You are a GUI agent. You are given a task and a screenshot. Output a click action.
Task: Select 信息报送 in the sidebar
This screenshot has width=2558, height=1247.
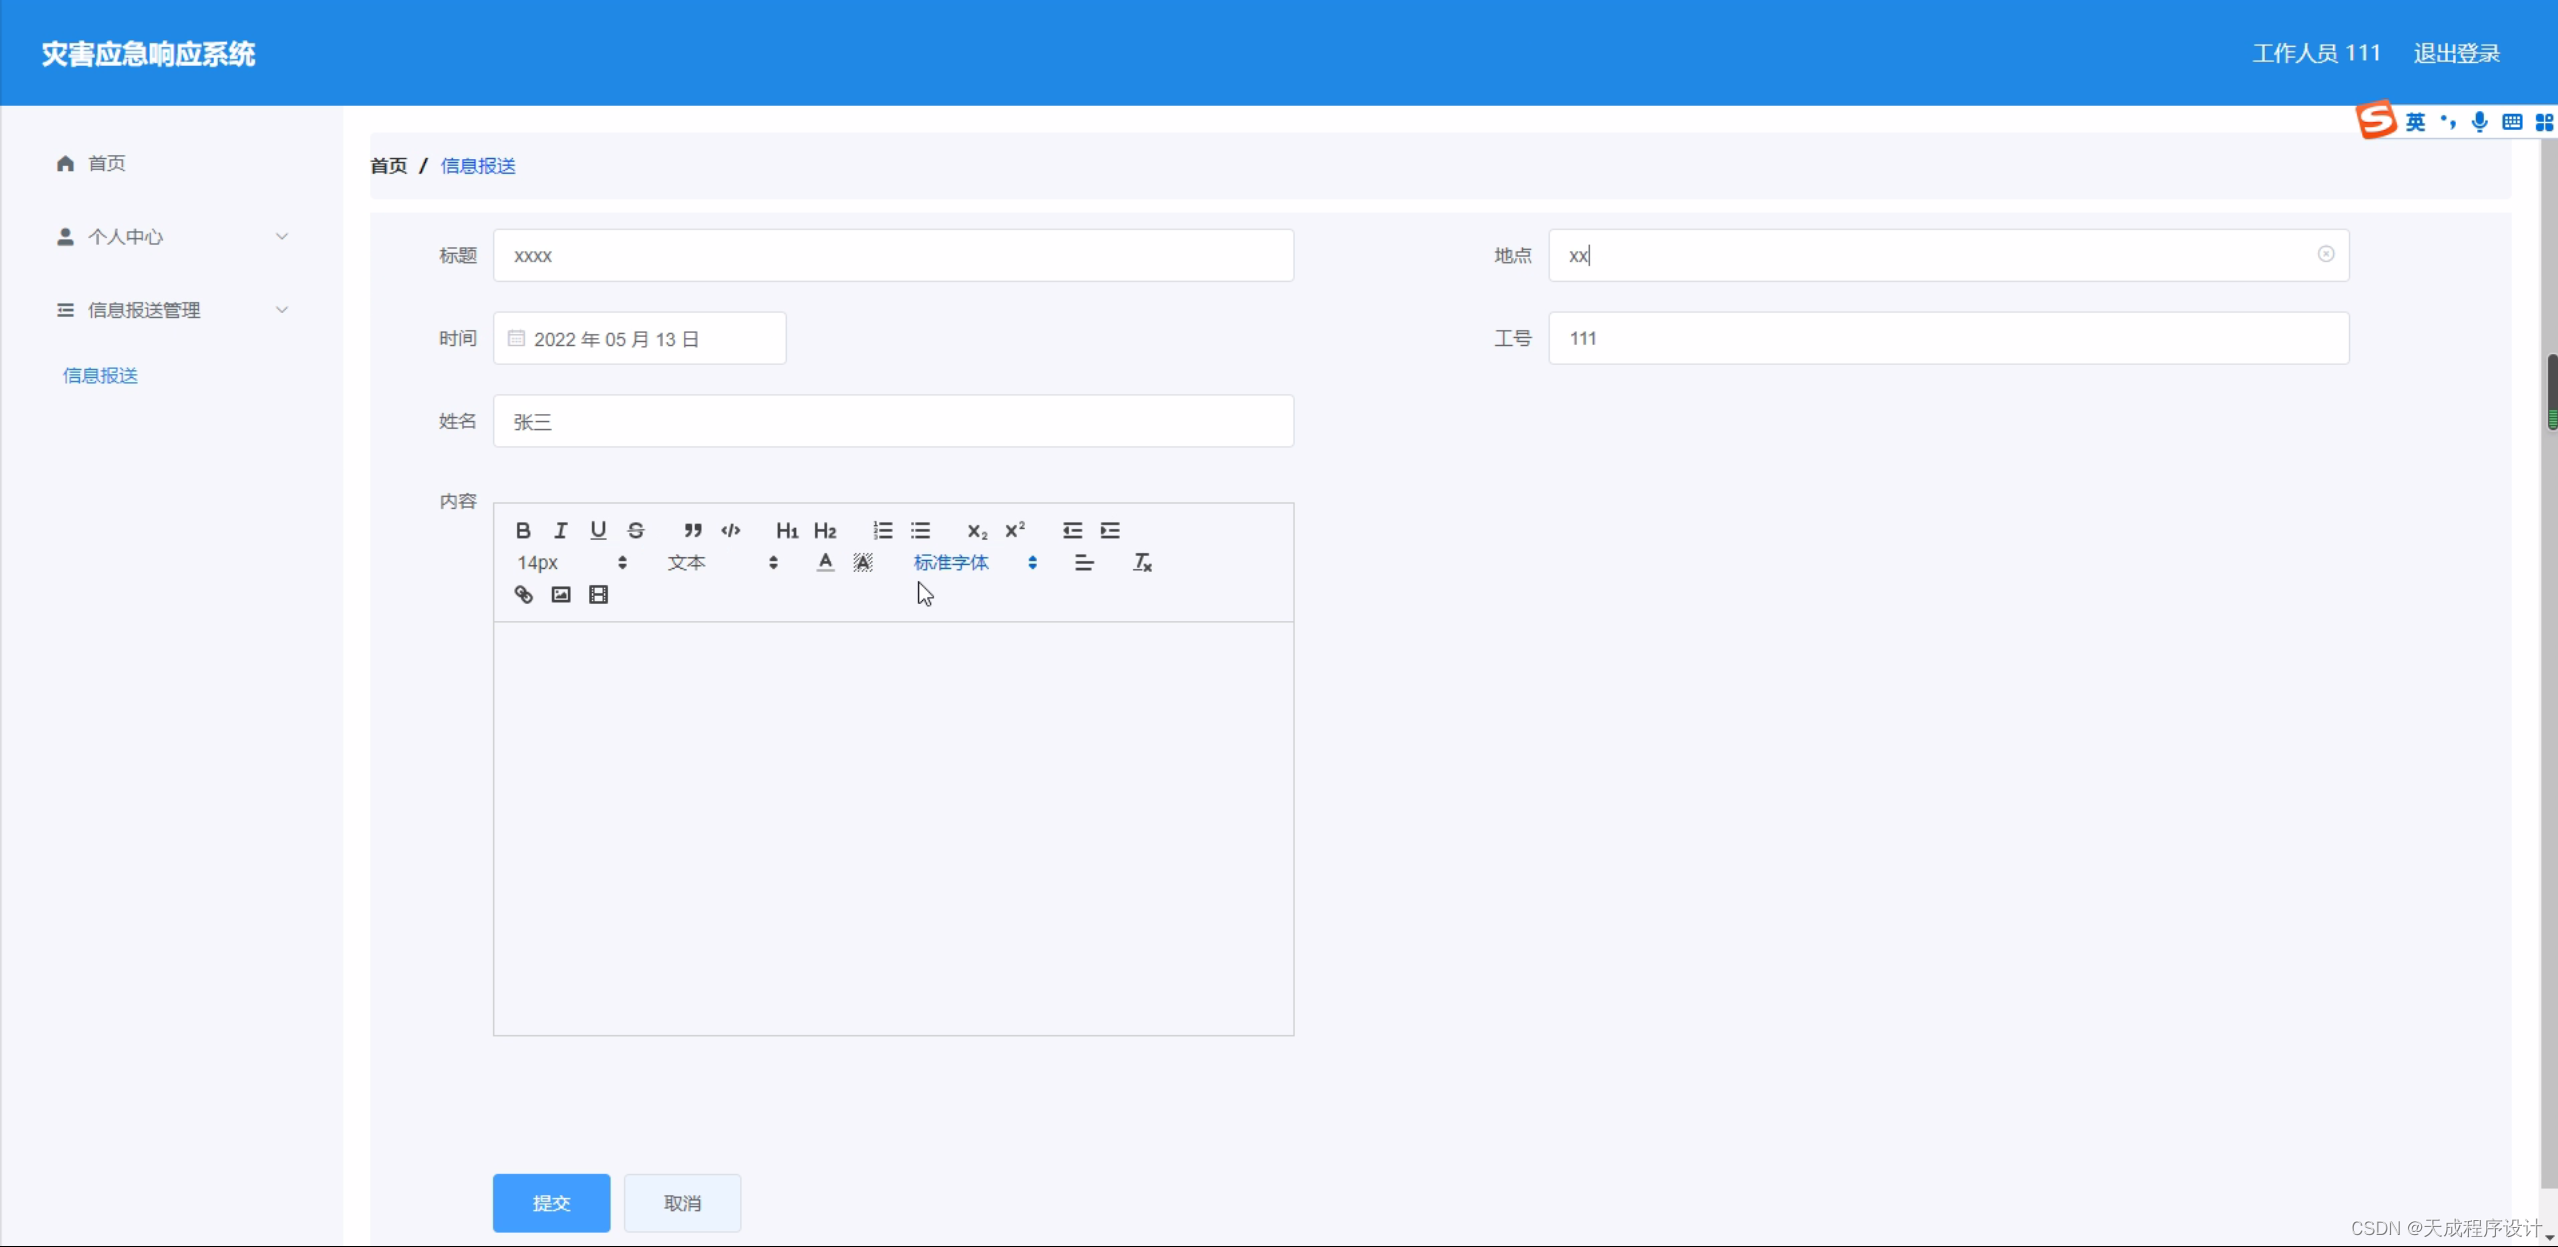100,375
